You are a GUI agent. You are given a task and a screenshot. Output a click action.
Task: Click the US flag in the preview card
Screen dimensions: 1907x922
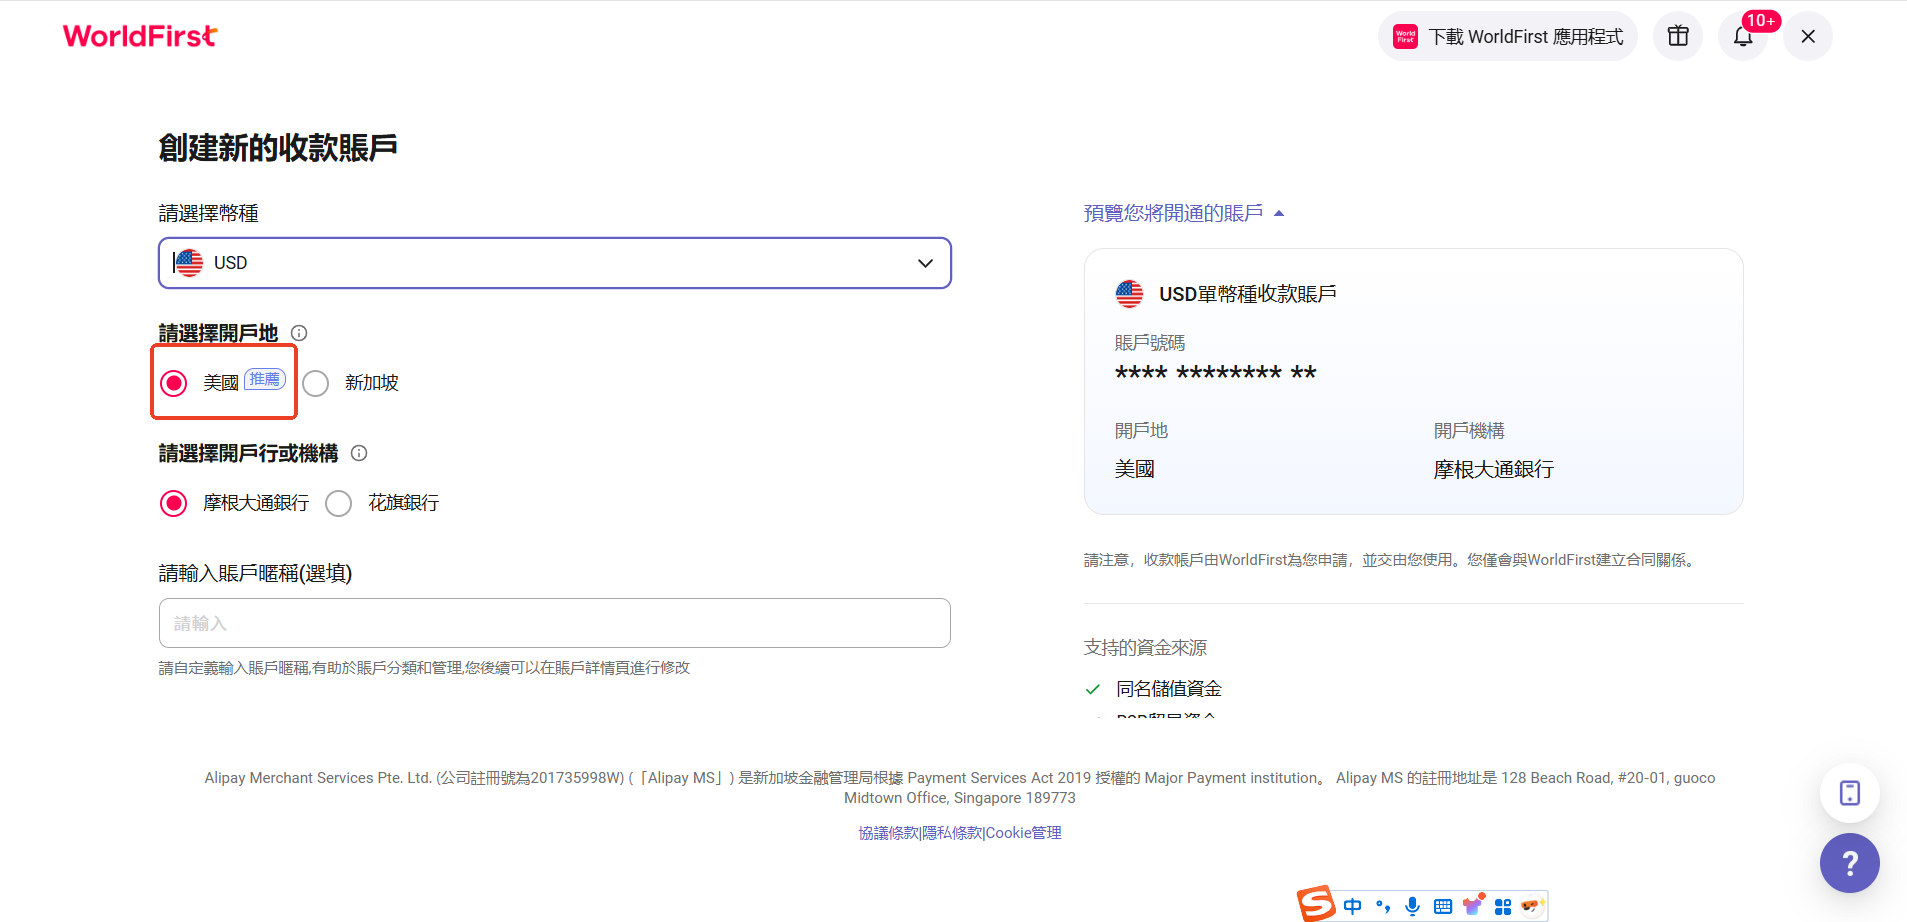click(x=1129, y=294)
